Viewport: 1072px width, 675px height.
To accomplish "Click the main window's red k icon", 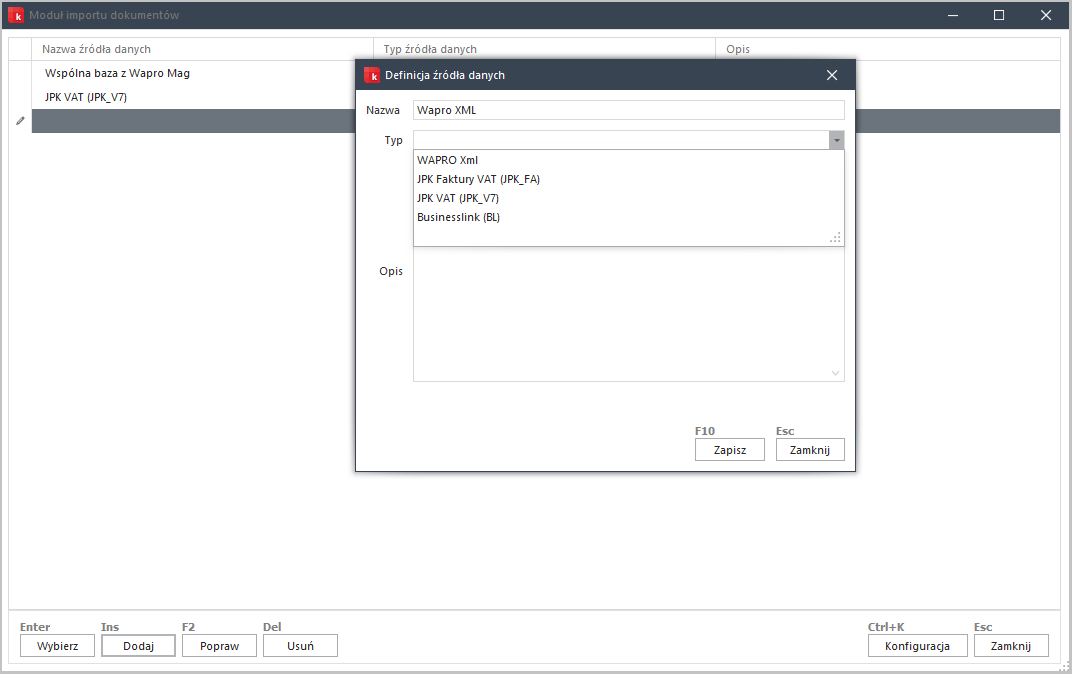I will pos(16,15).
